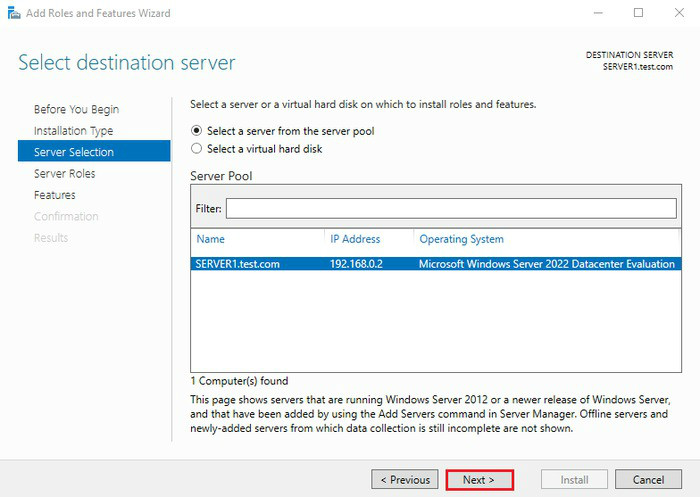Open the Installation Type step
Image resolution: width=700 pixels, height=497 pixels.
pyautogui.click(x=73, y=131)
